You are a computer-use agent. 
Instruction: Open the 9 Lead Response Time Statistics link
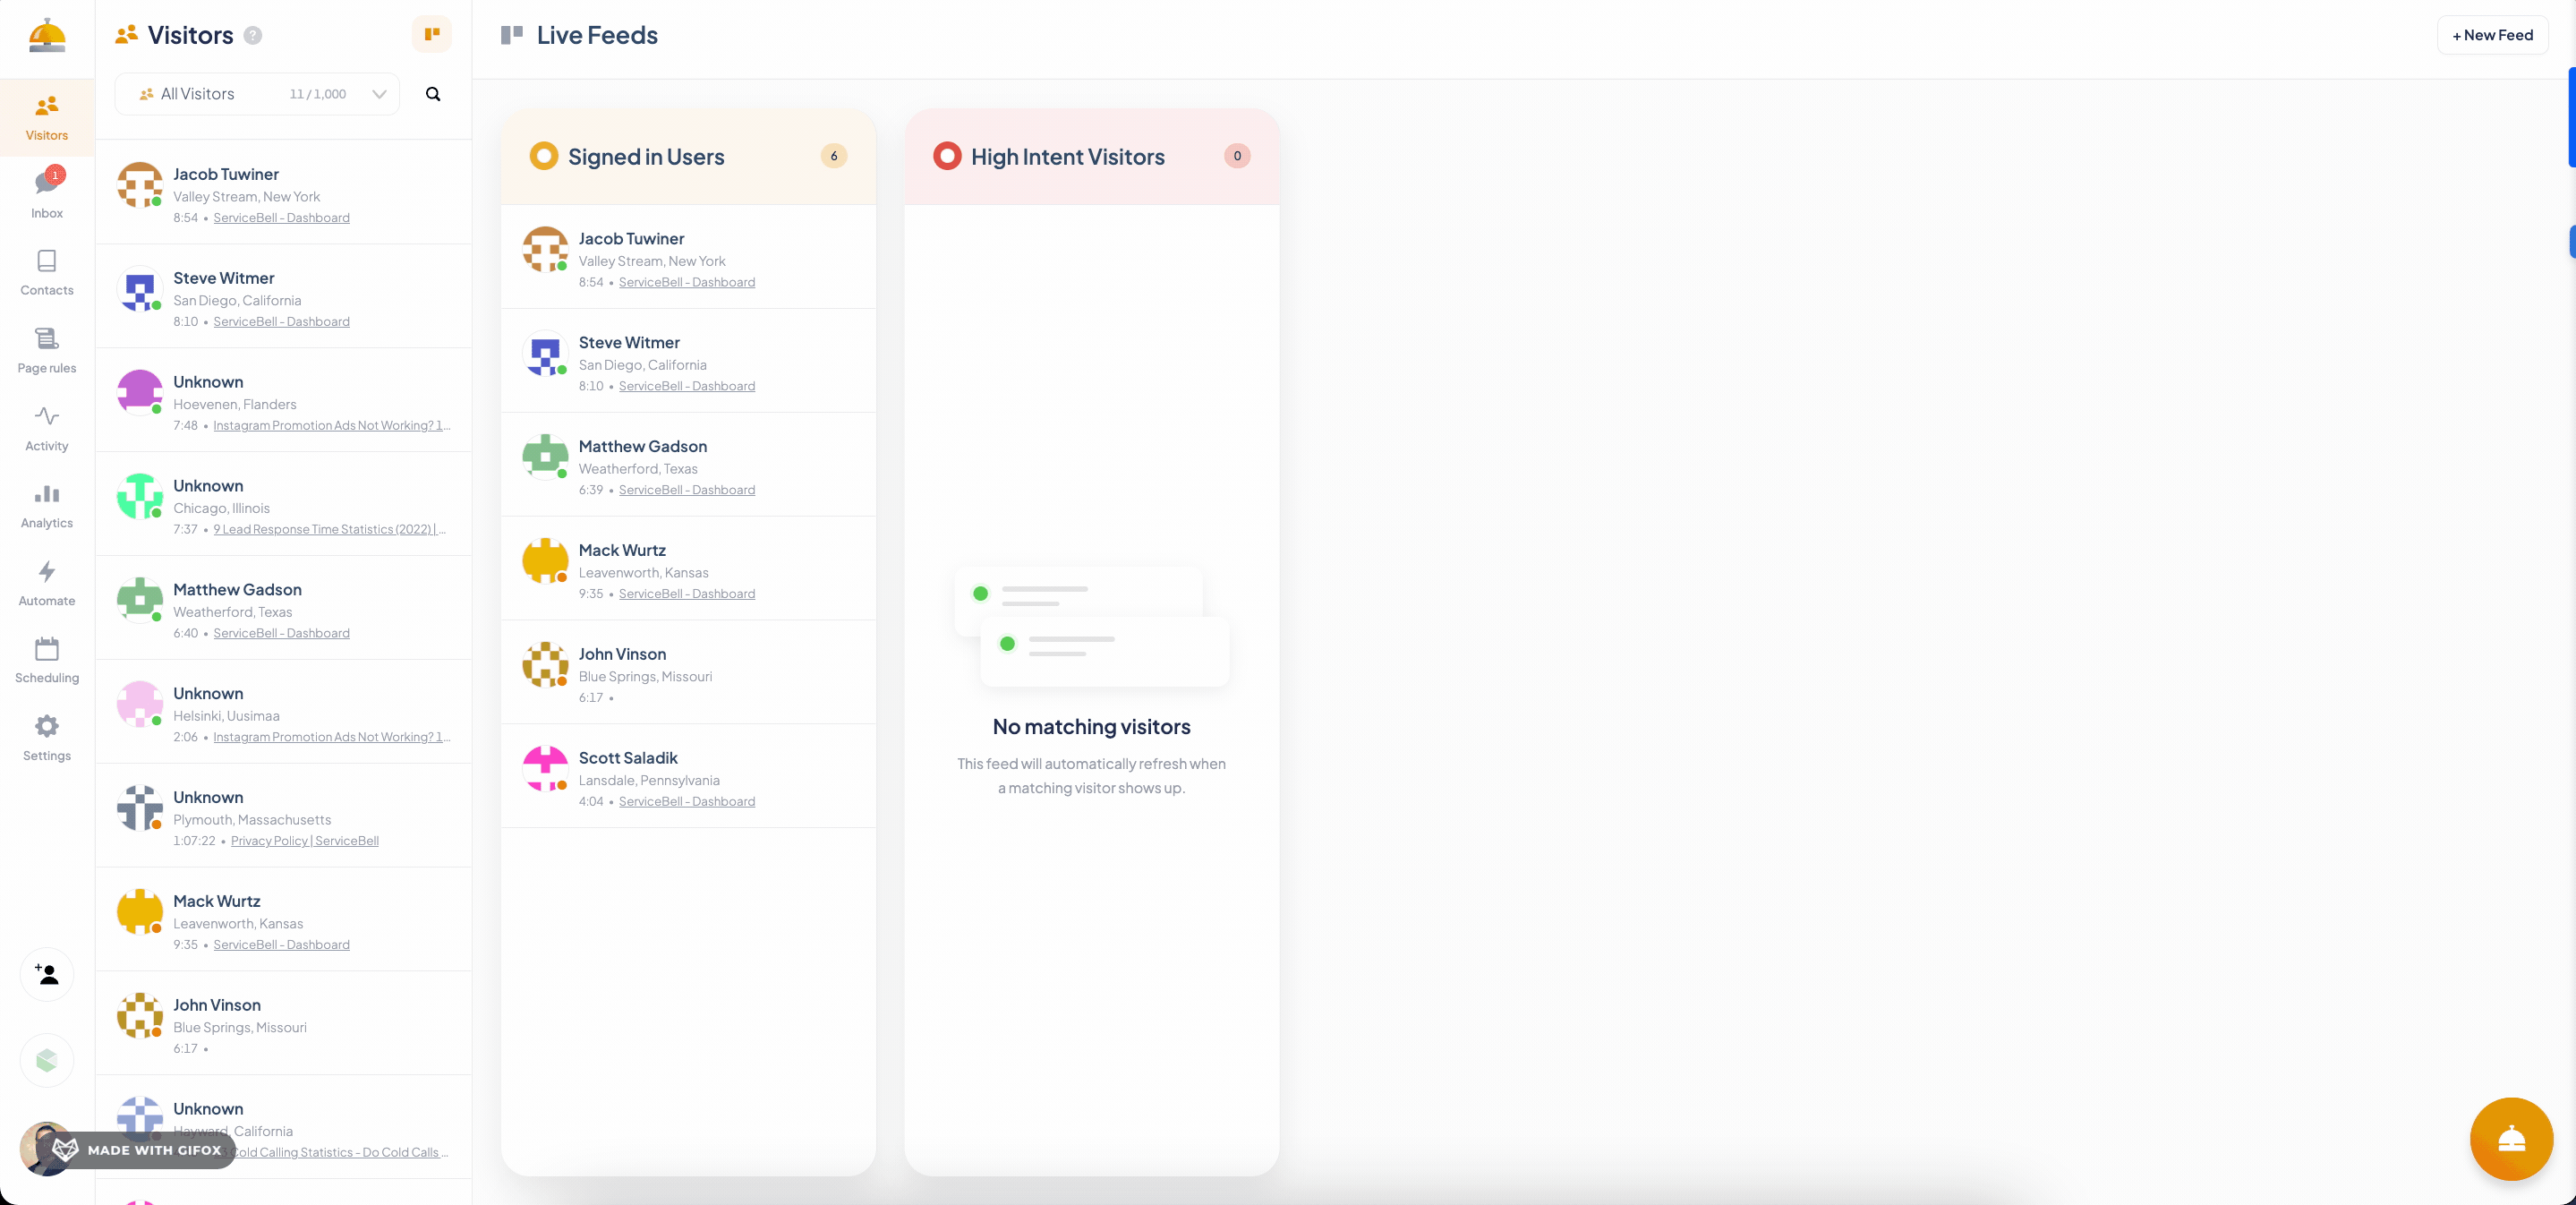tap(330, 530)
